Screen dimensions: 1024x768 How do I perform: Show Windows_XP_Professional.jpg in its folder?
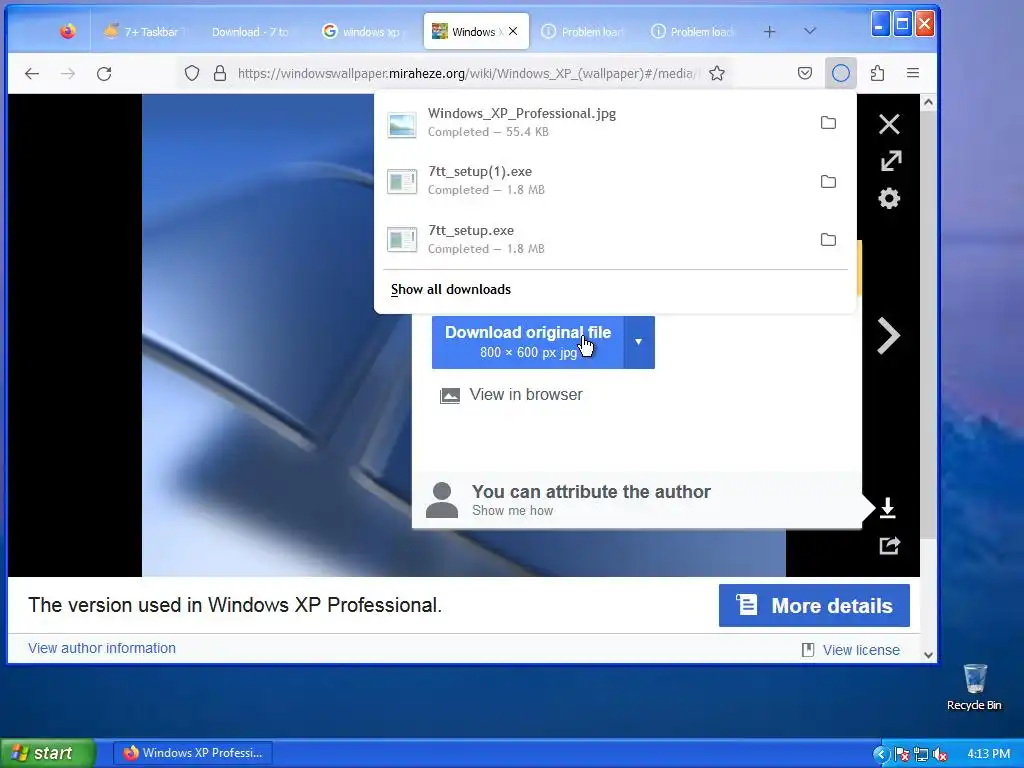point(828,123)
